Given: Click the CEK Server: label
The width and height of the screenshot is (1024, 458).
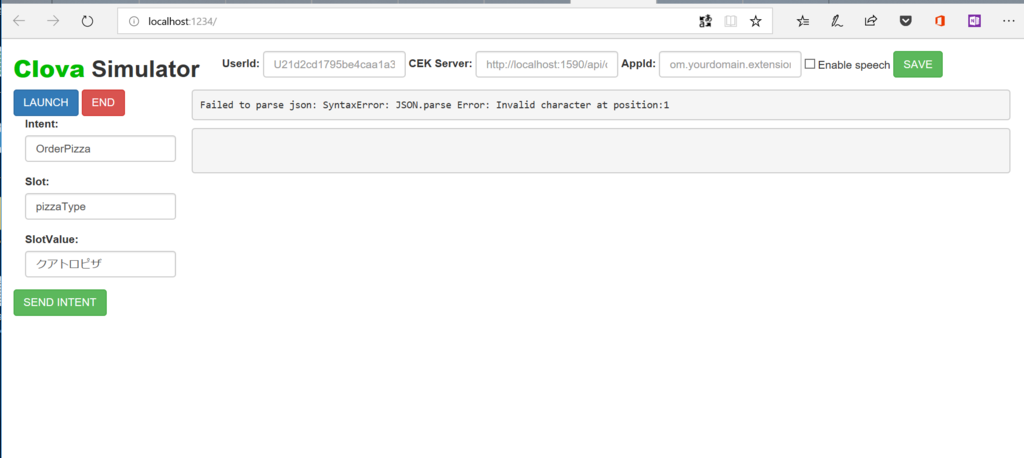Looking at the screenshot, I should (440, 63).
